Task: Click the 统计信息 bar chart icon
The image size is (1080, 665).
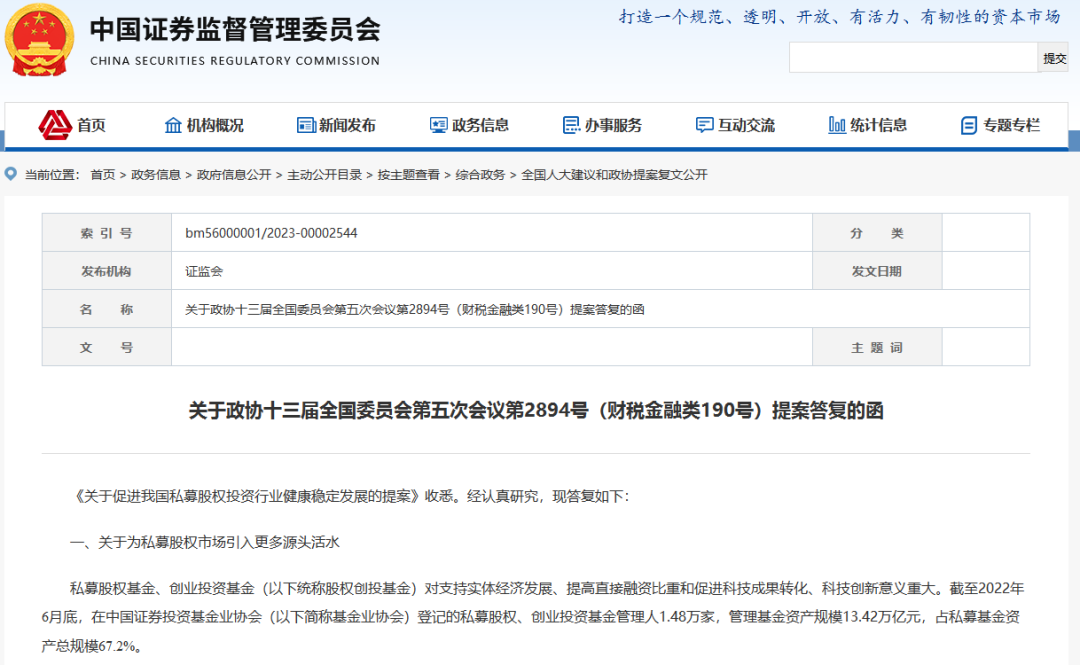Action: (x=837, y=125)
